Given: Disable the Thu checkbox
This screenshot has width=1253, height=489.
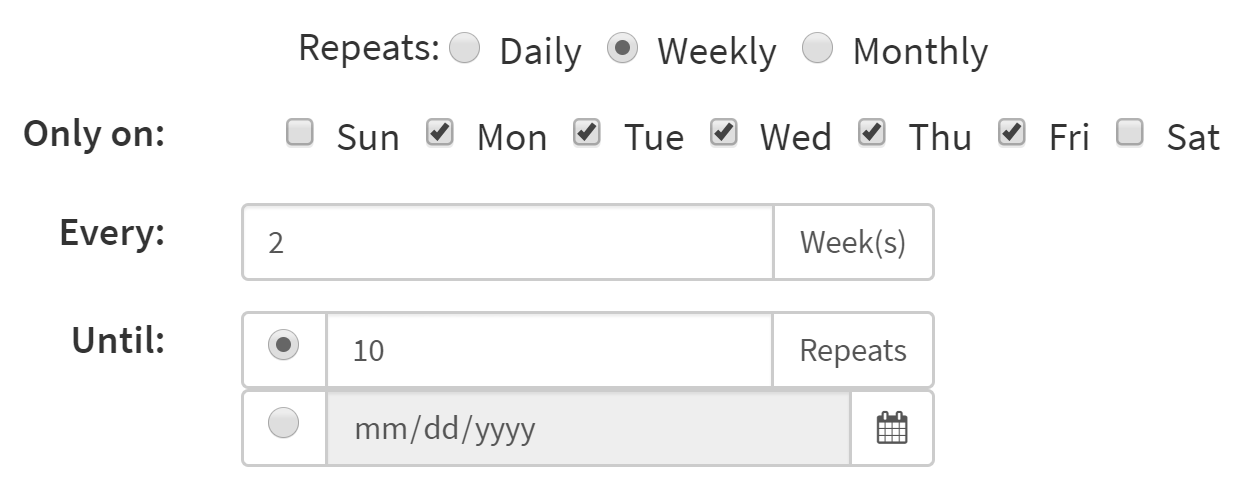Looking at the screenshot, I should pos(873,133).
